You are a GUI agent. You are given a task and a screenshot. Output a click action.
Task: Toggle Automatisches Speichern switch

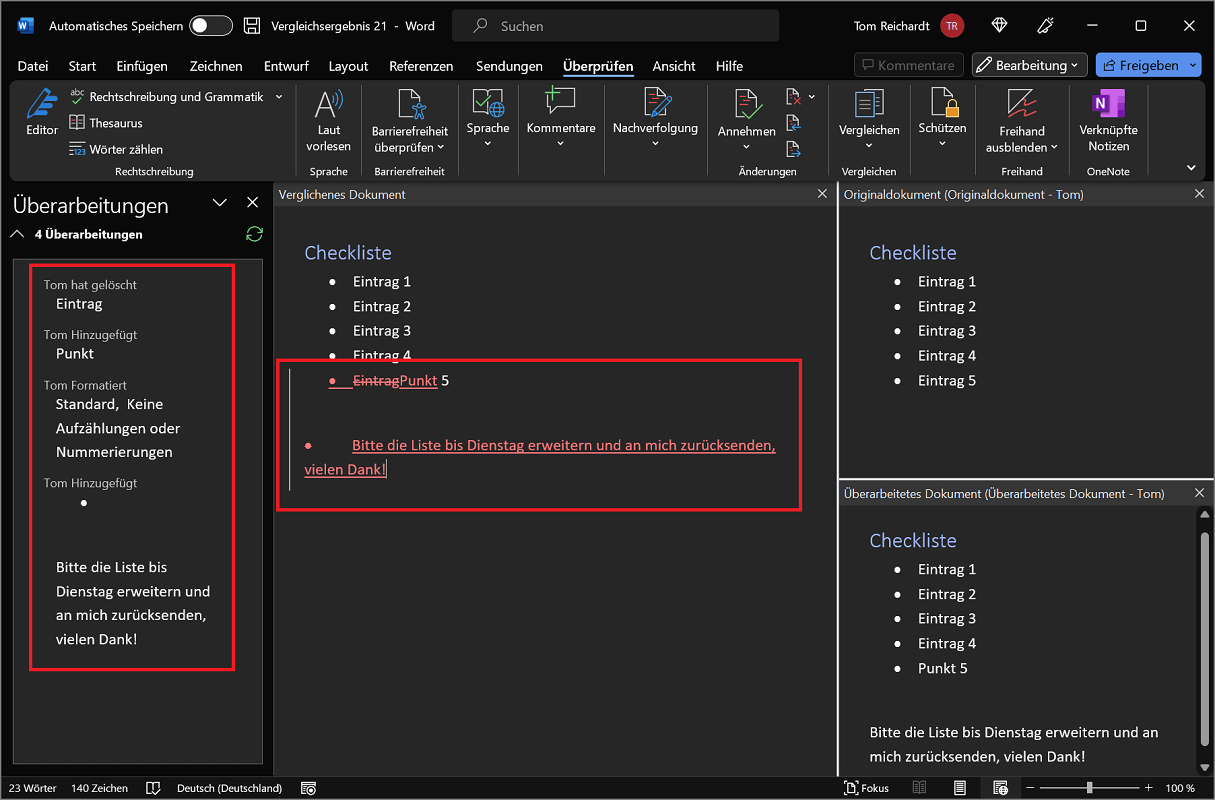211,26
